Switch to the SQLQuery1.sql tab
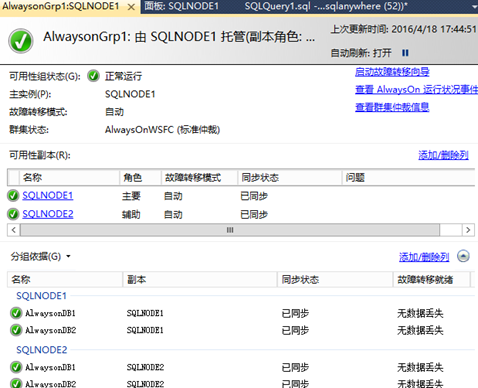 (326, 6)
